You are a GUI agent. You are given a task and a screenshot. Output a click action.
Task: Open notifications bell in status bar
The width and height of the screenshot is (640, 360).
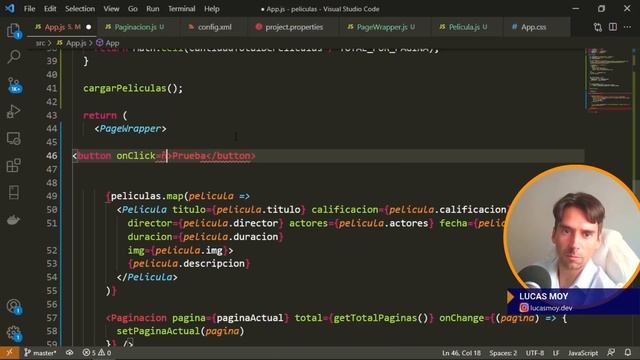coord(628,353)
